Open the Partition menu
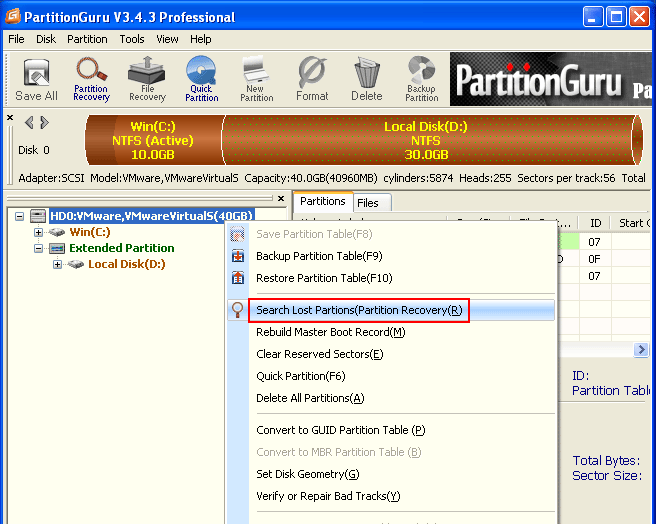This screenshot has width=656, height=524. pyautogui.click(x=87, y=39)
